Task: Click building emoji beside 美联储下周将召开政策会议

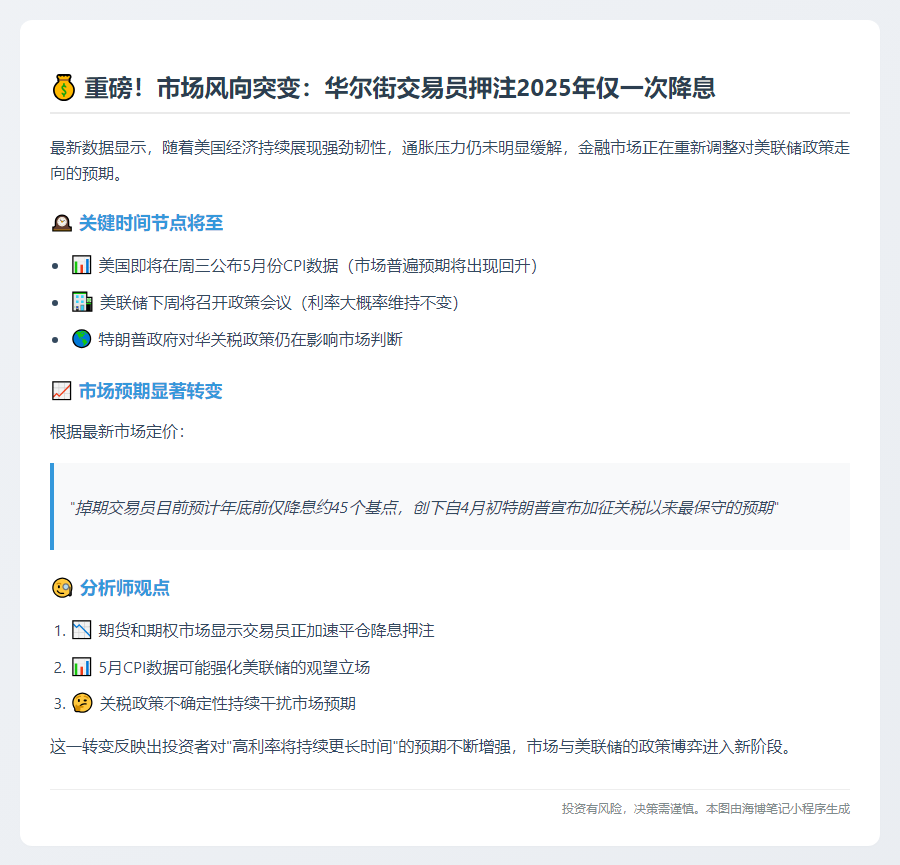Action: point(82,302)
